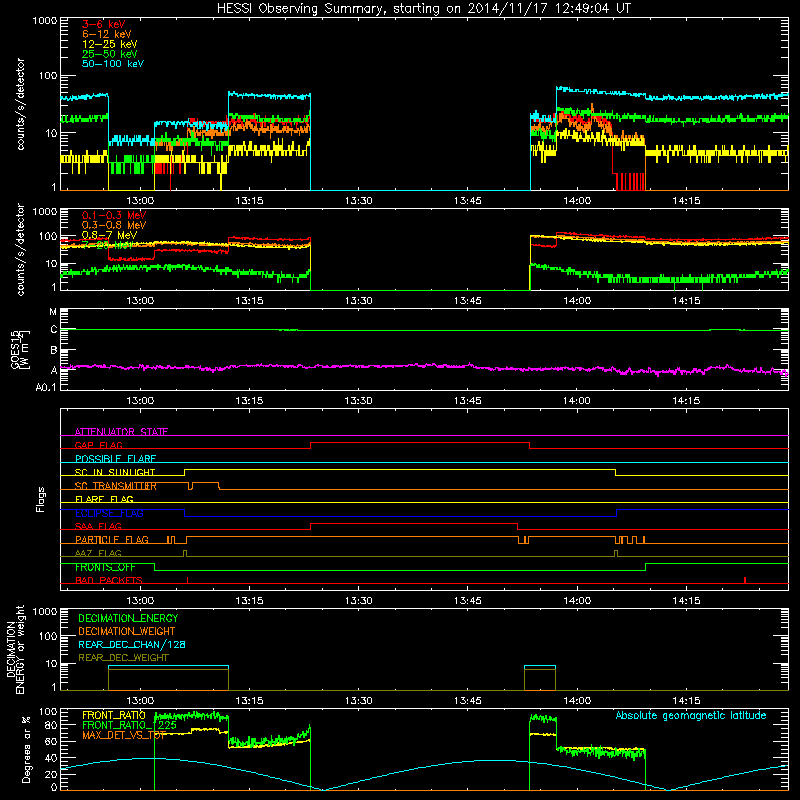
Task: Click the Absolute geomagnetic latitude label
Action: pos(691,716)
